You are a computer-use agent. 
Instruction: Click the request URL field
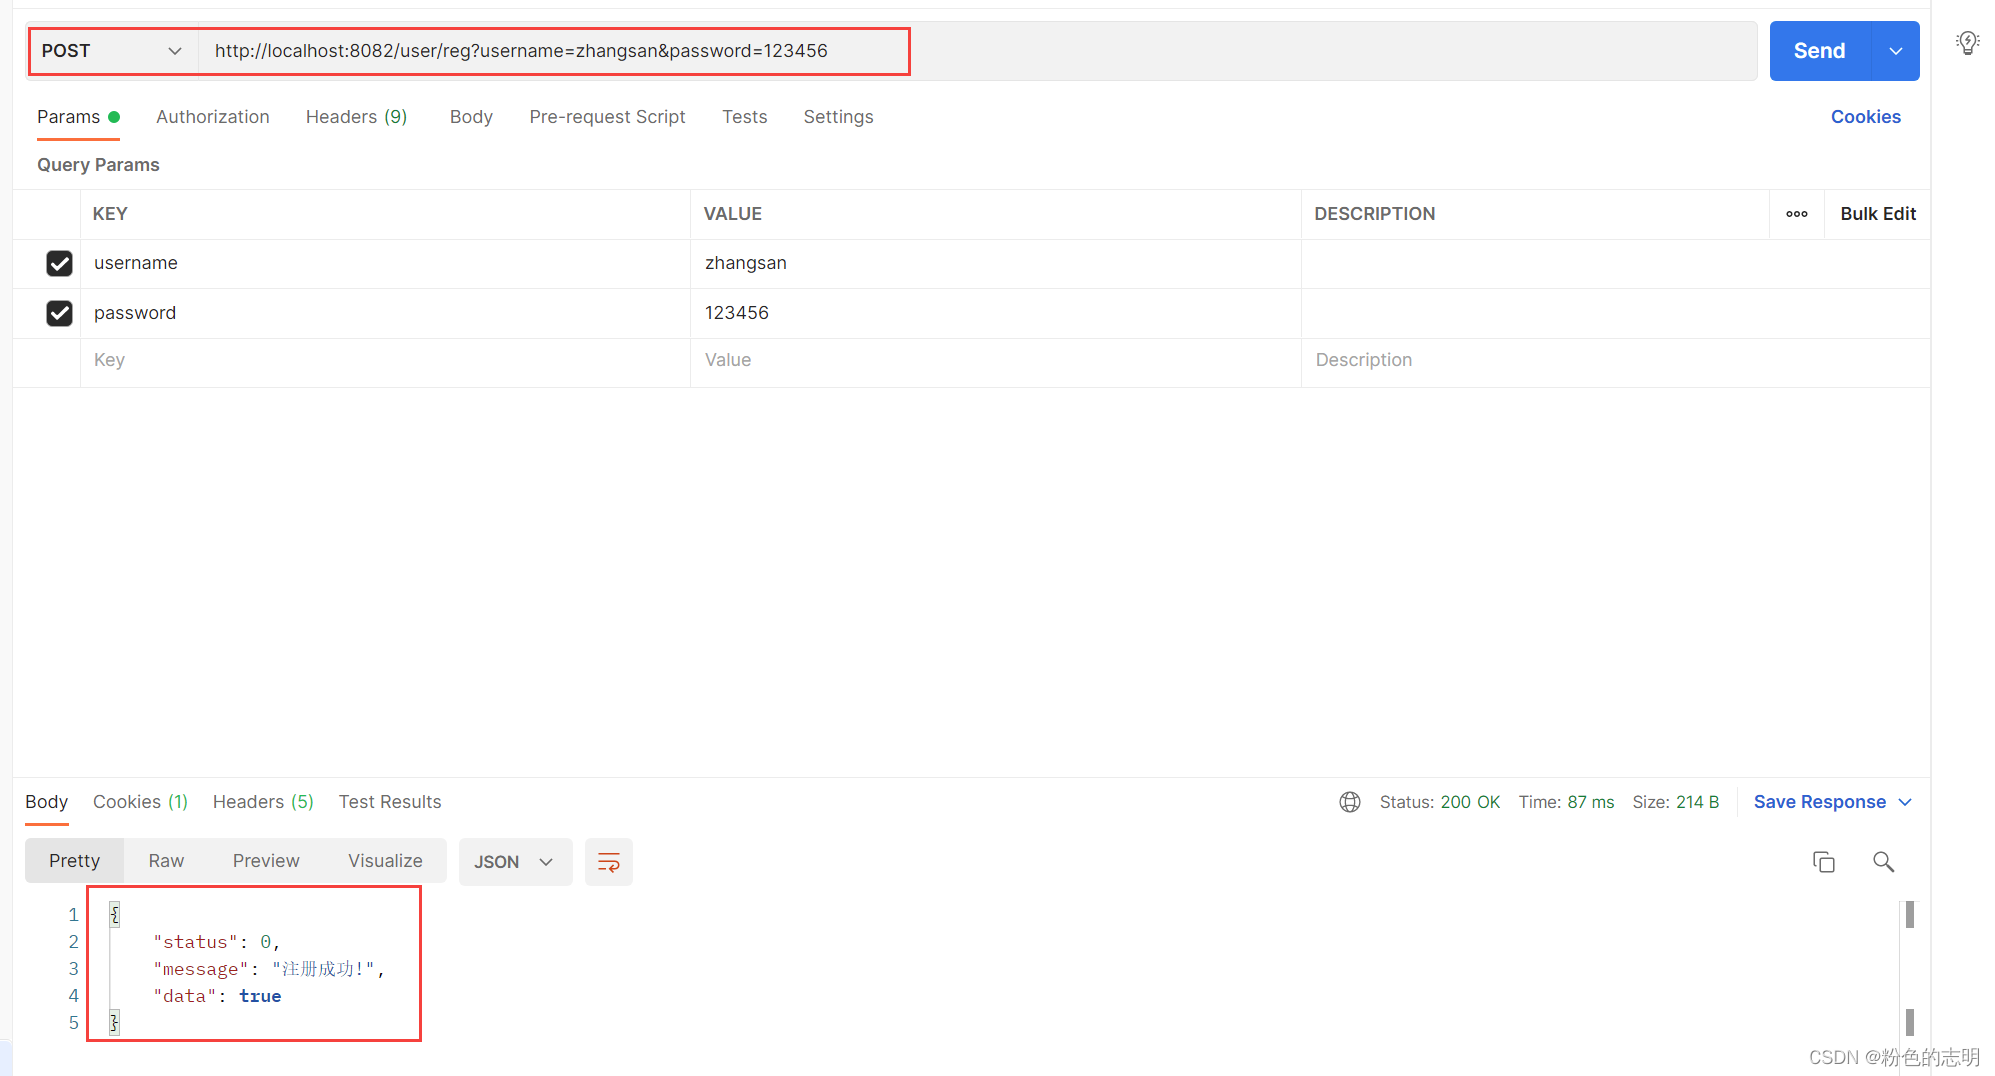(x=977, y=51)
